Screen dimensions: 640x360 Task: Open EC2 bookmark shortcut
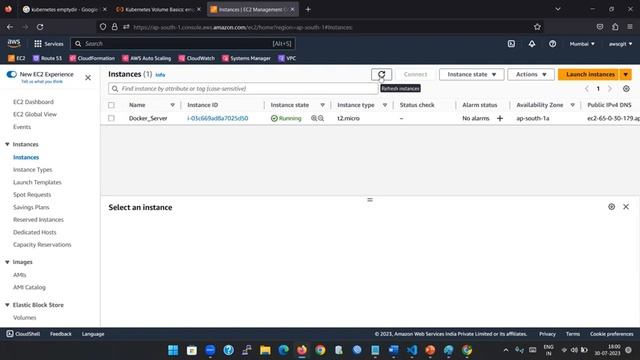(17, 58)
